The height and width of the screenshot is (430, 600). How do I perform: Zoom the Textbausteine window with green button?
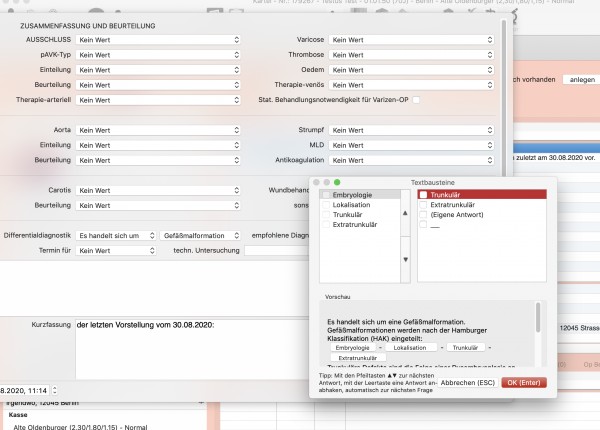(x=337, y=182)
